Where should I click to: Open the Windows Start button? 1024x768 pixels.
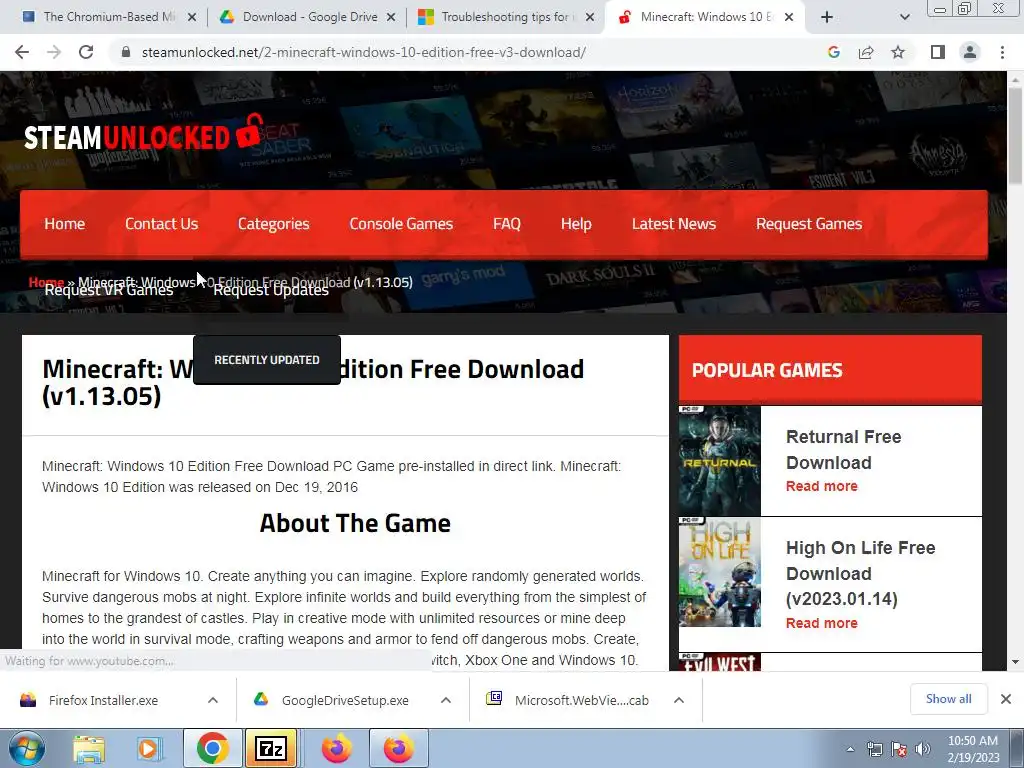coord(27,748)
